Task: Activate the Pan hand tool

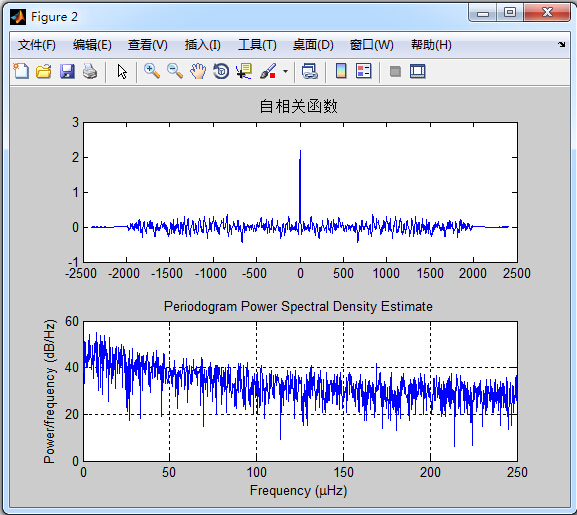Action: point(198,71)
